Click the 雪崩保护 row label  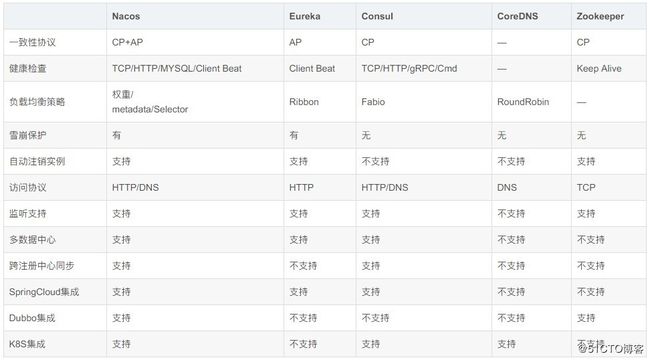pyautogui.click(x=28, y=135)
